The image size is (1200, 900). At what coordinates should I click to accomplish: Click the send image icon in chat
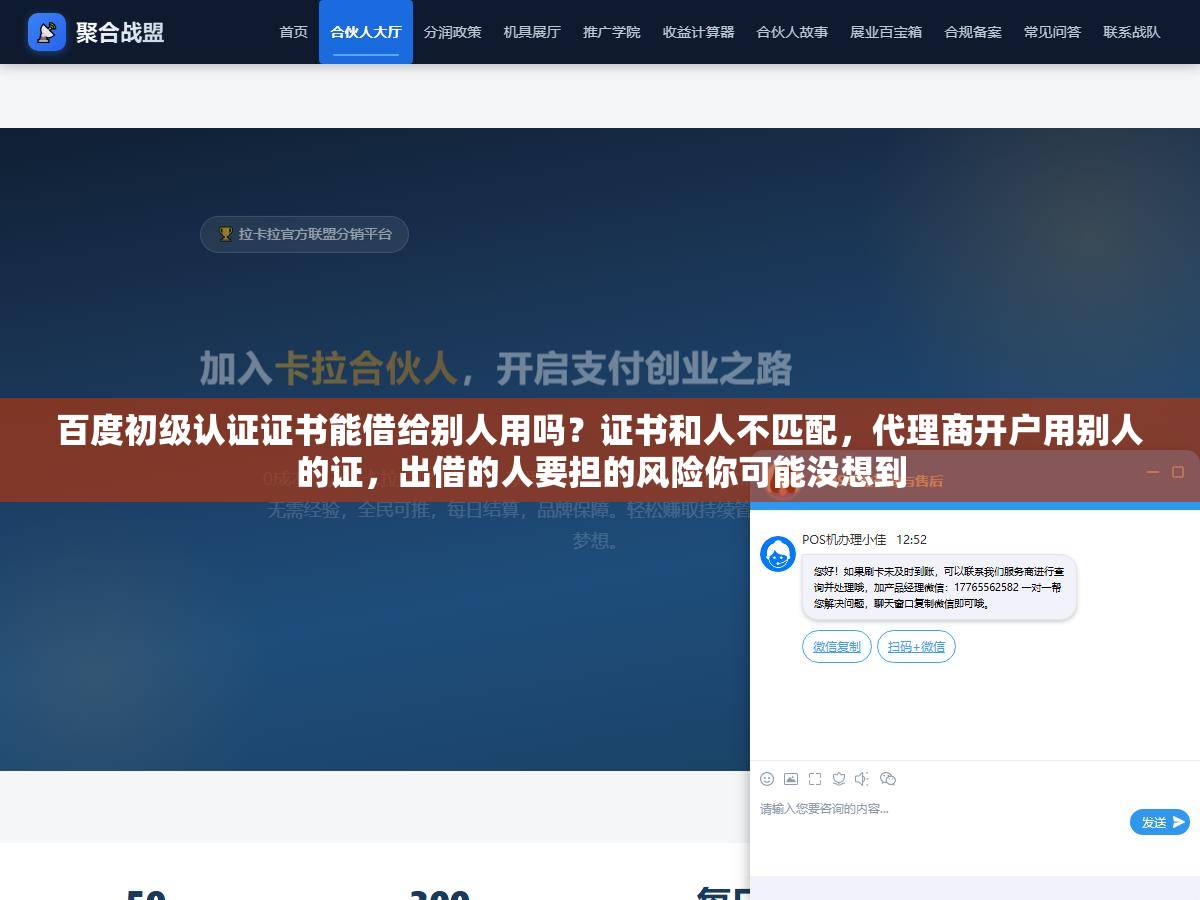click(x=791, y=779)
